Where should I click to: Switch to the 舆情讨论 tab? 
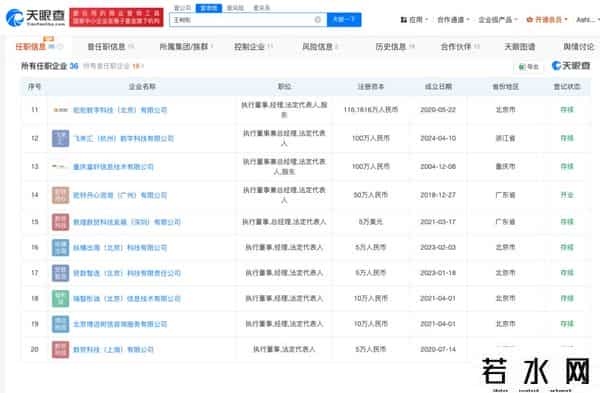click(x=579, y=47)
